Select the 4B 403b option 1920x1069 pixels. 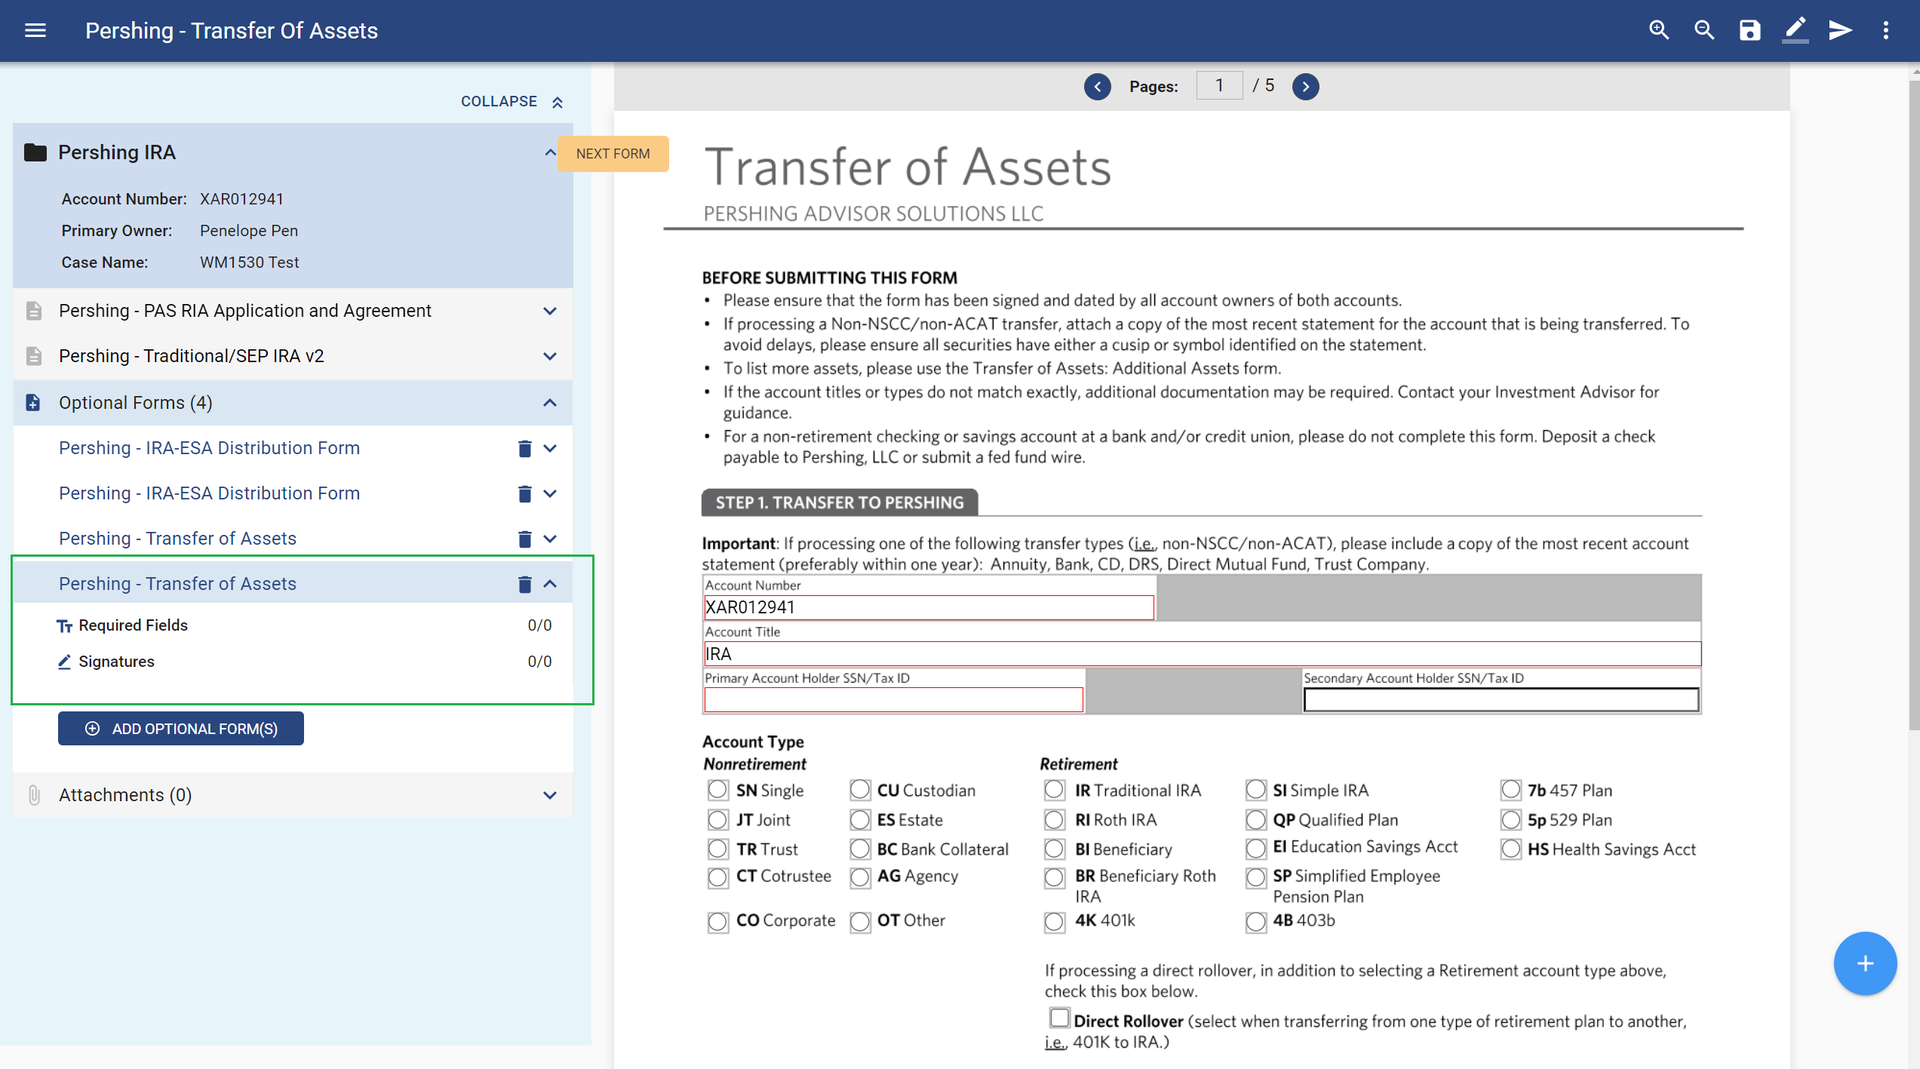[x=1256, y=922]
